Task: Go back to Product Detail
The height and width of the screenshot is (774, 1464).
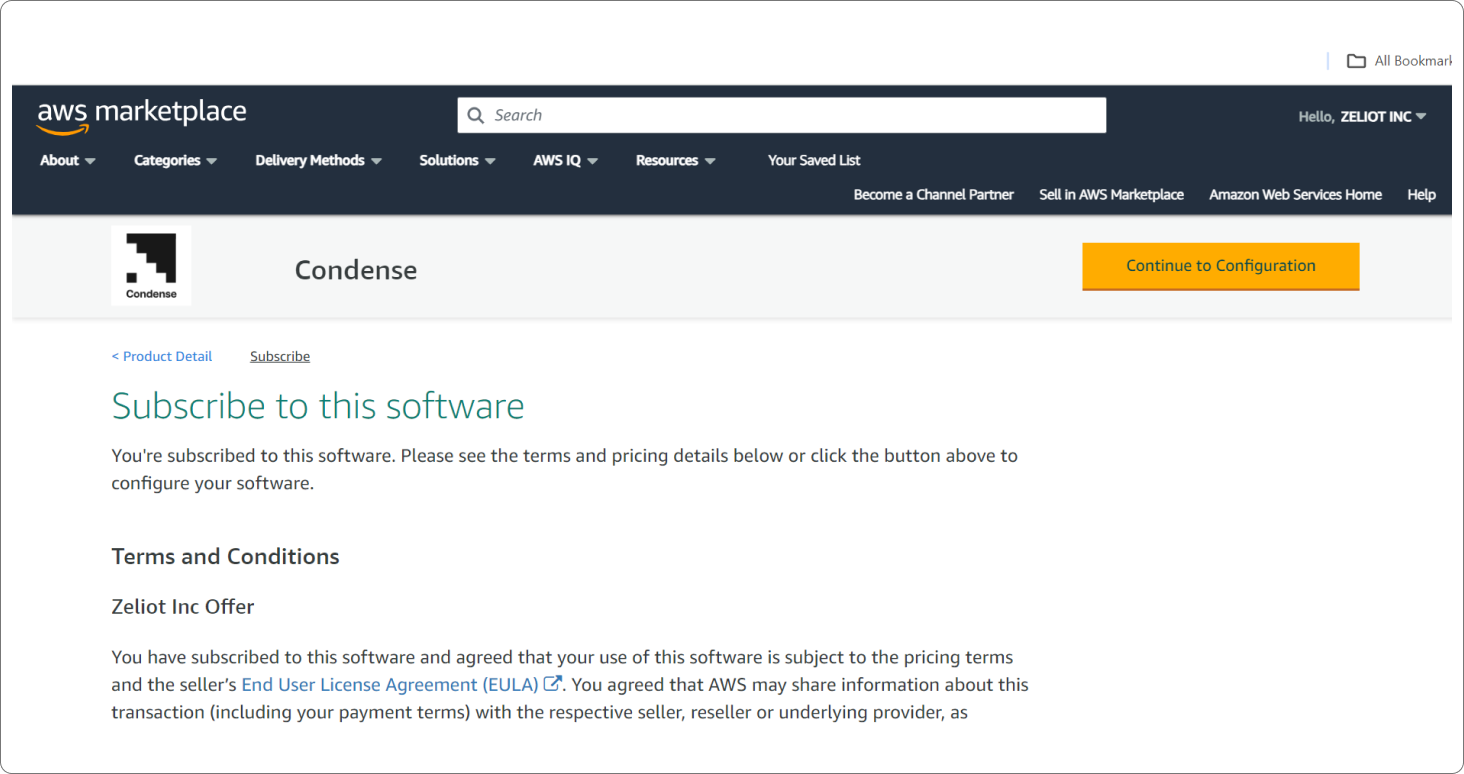Action: [x=162, y=356]
